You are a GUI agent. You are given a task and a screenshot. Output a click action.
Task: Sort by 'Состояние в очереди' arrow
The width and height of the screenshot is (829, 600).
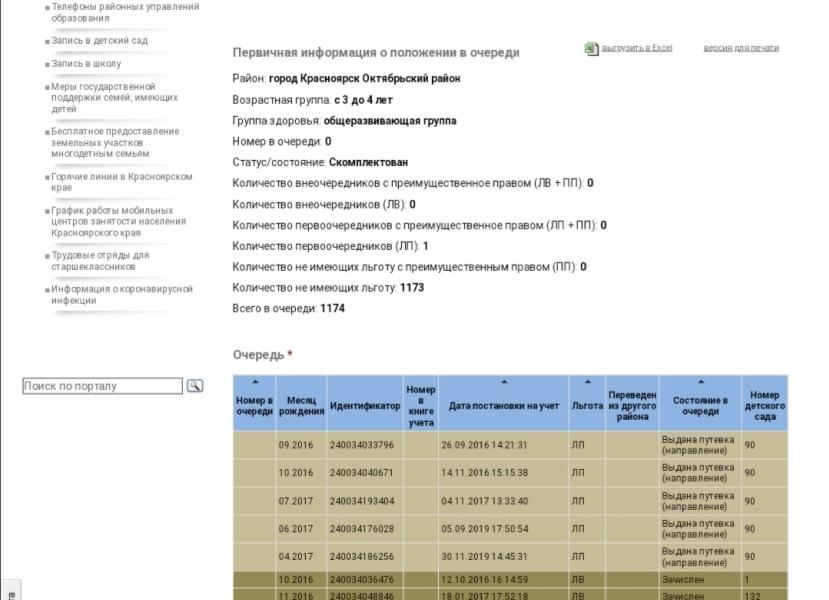point(700,383)
